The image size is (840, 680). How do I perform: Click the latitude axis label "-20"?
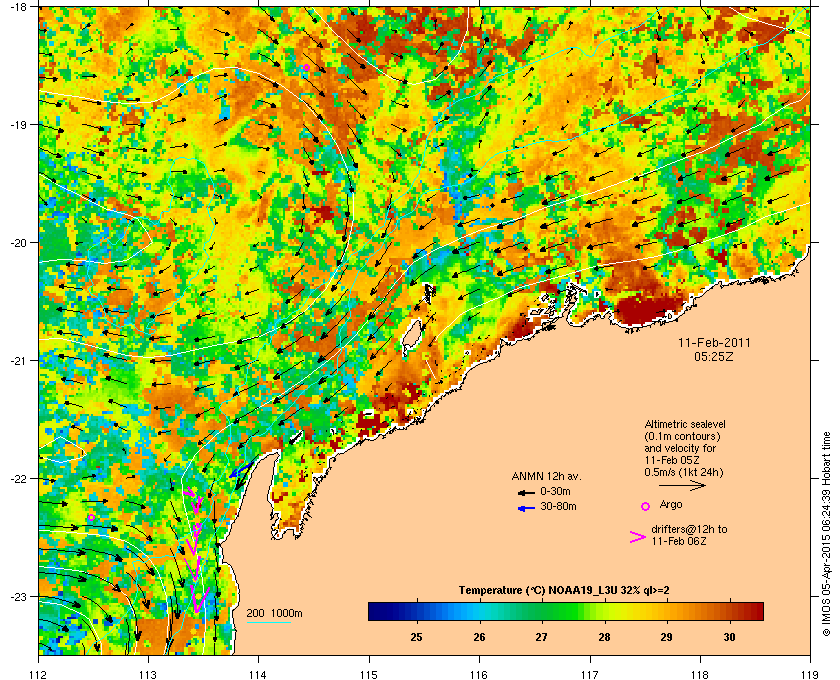tap(18, 243)
